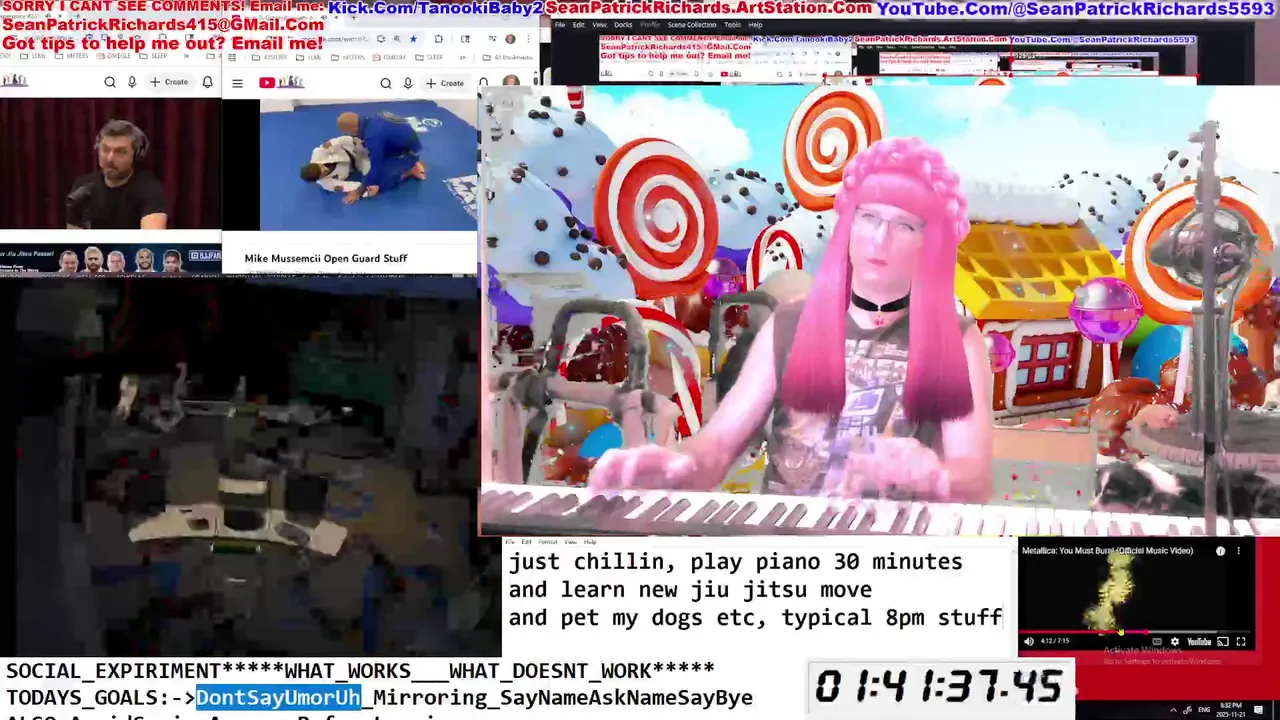Click the BJJ Fanatics ad banner
The image size is (1280, 720).
coord(110,259)
